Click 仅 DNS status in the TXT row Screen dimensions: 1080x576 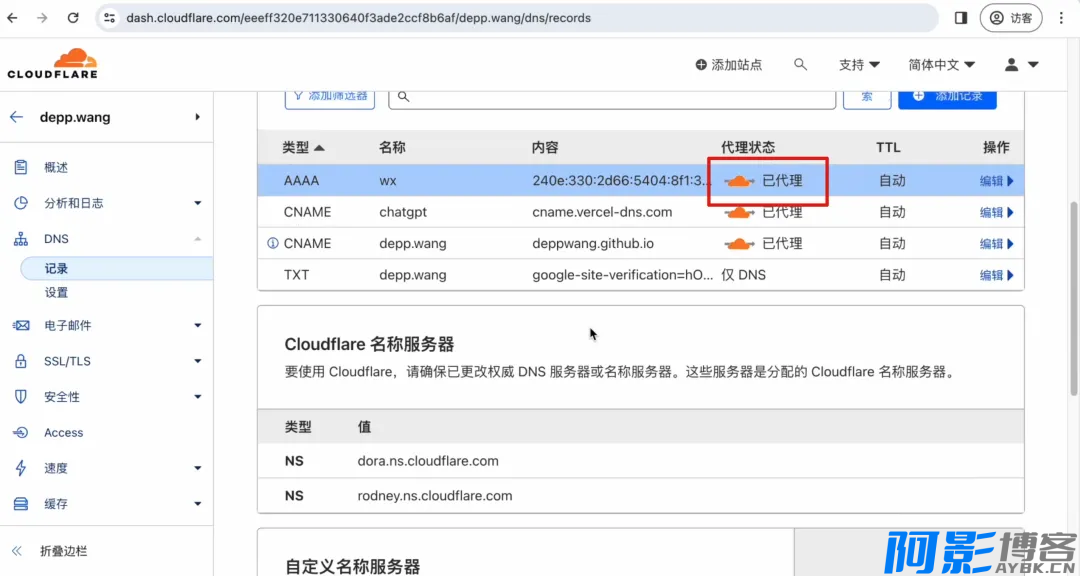click(x=744, y=275)
